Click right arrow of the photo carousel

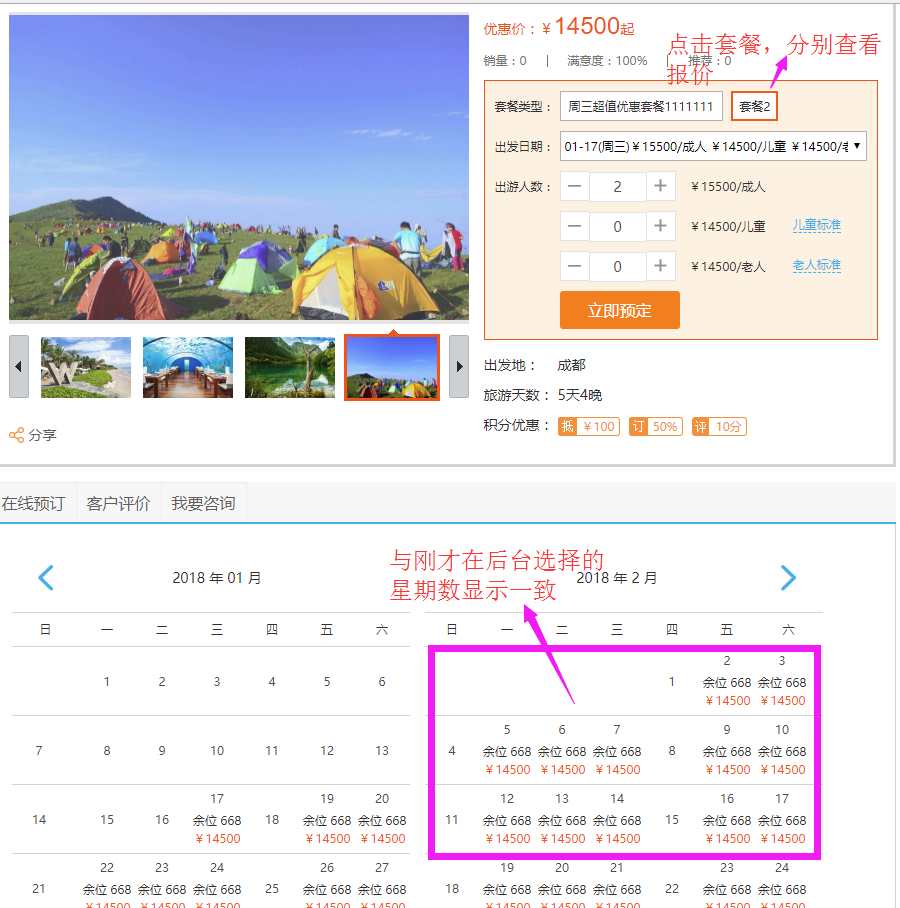coord(459,367)
